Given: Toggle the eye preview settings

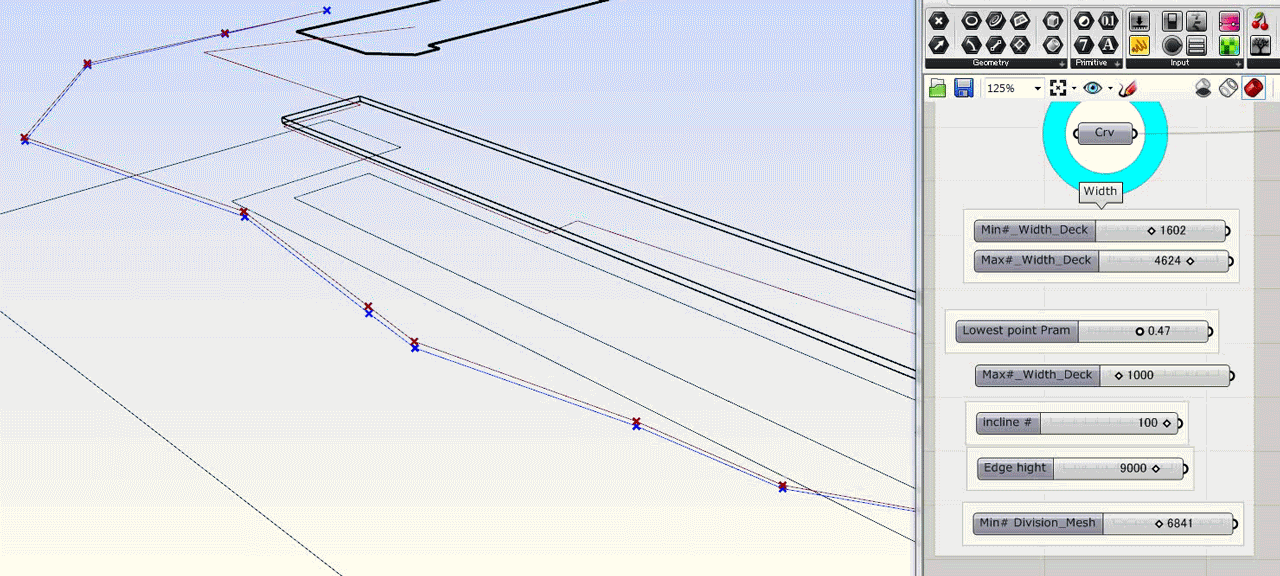Looking at the screenshot, I should (x=1092, y=89).
